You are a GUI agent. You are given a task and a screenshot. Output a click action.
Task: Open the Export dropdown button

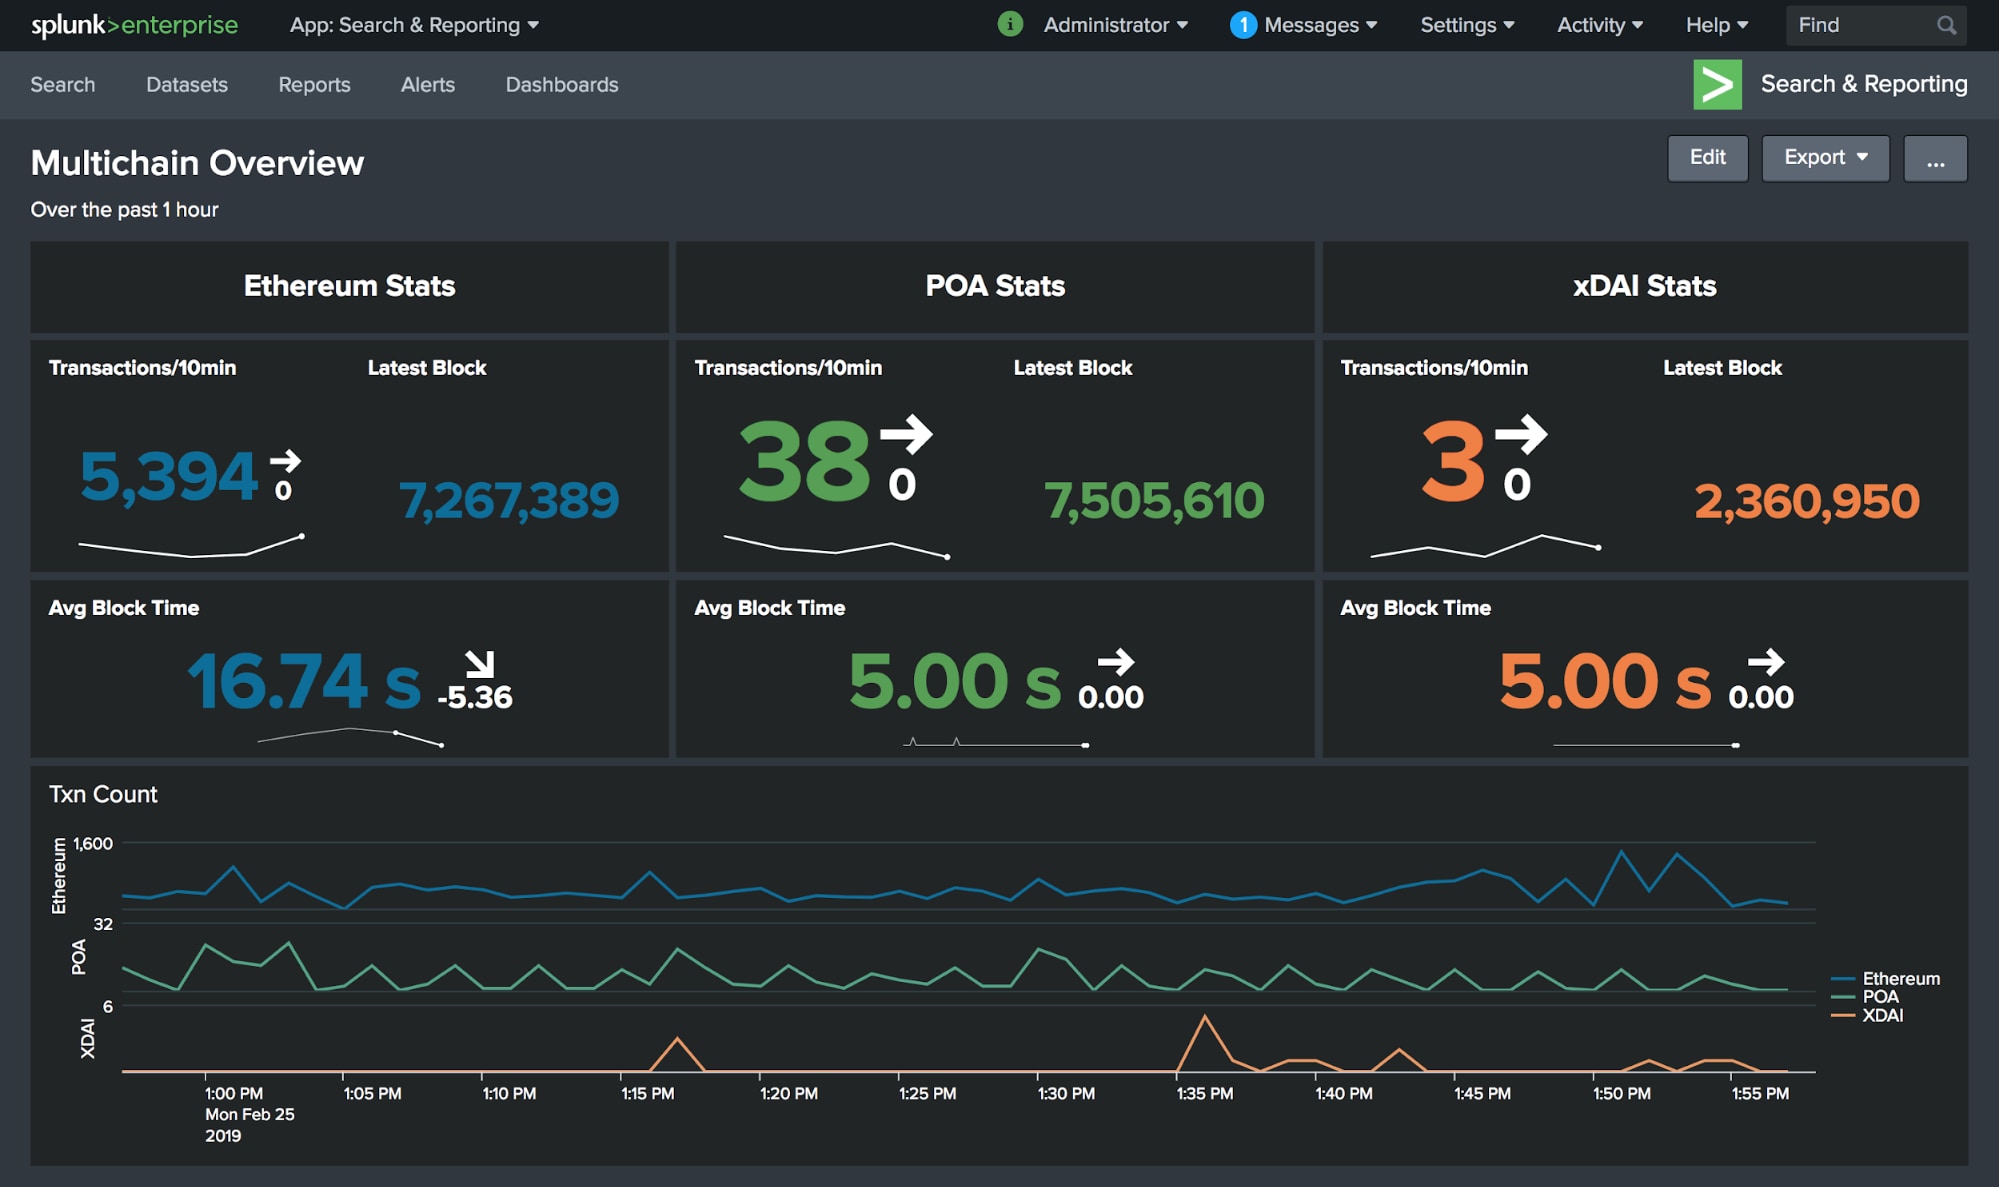click(x=1825, y=158)
